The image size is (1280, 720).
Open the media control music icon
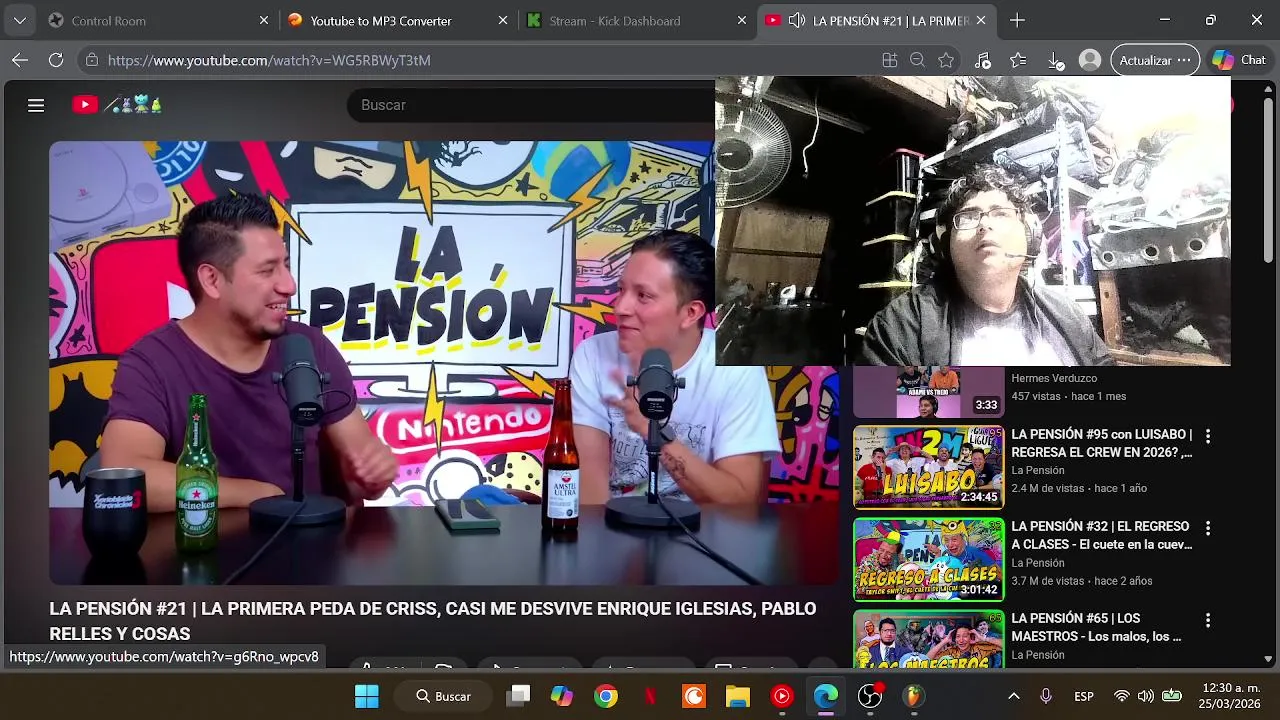(983, 60)
